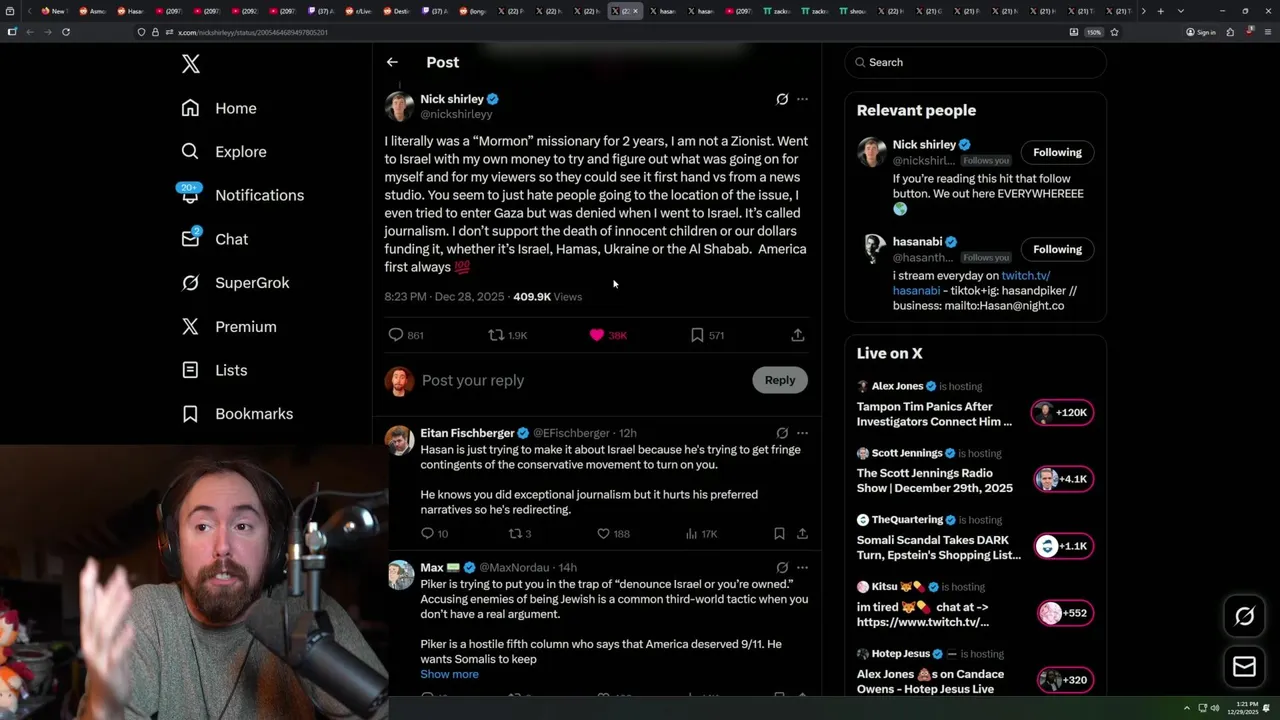The image size is (1280, 720).
Task: Toggle the bookmark with 571 saves
Action: pos(697,335)
